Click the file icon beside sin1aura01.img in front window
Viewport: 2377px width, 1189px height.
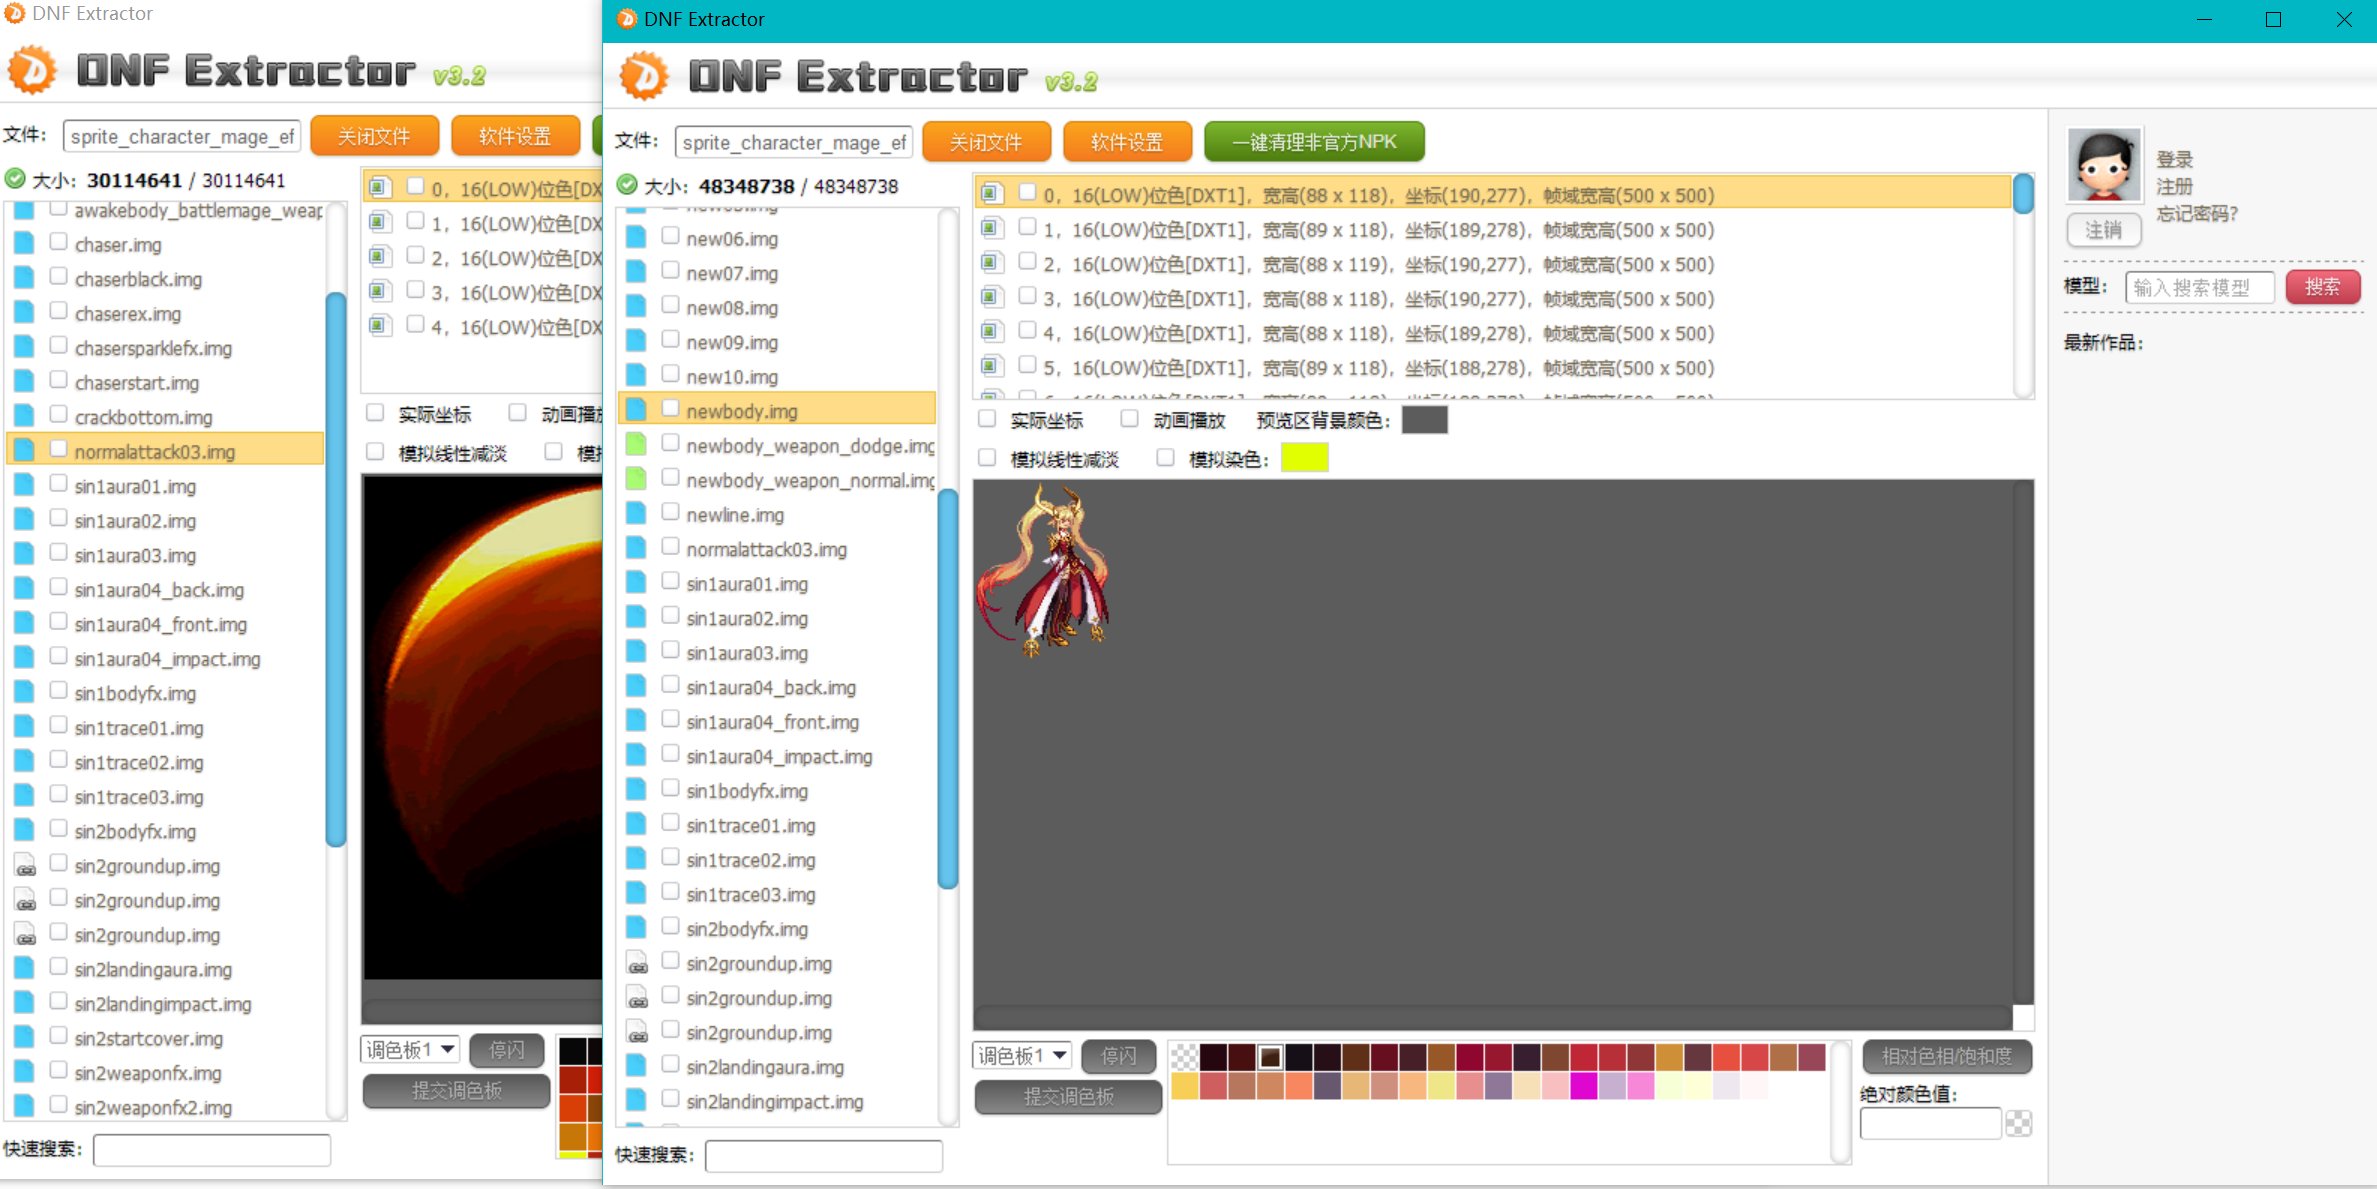[636, 583]
